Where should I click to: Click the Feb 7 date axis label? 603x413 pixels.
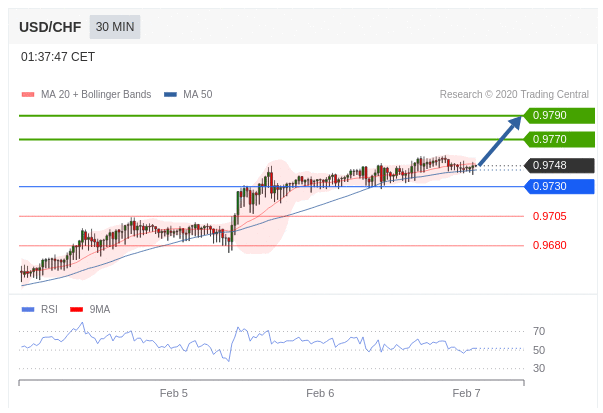coord(466,393)
